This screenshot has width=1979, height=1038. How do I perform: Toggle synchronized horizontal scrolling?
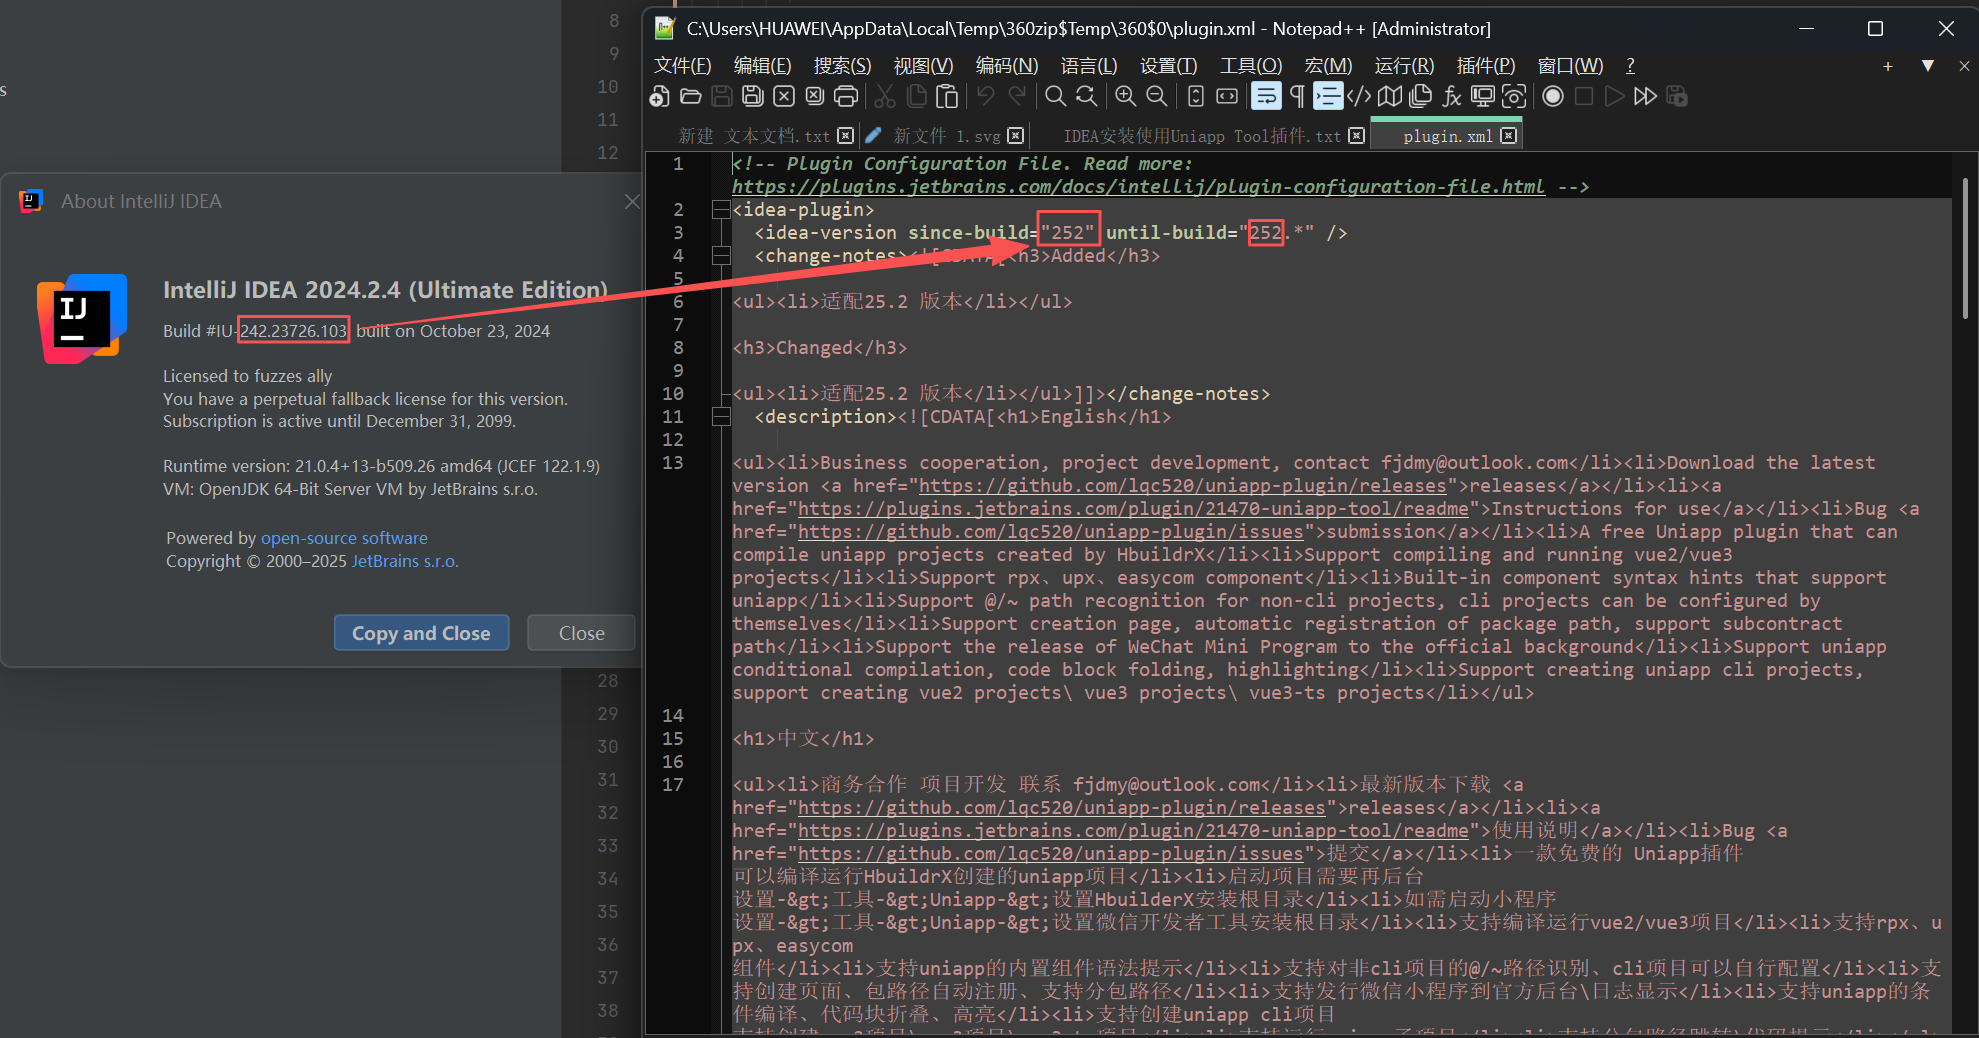point(1227,97)
